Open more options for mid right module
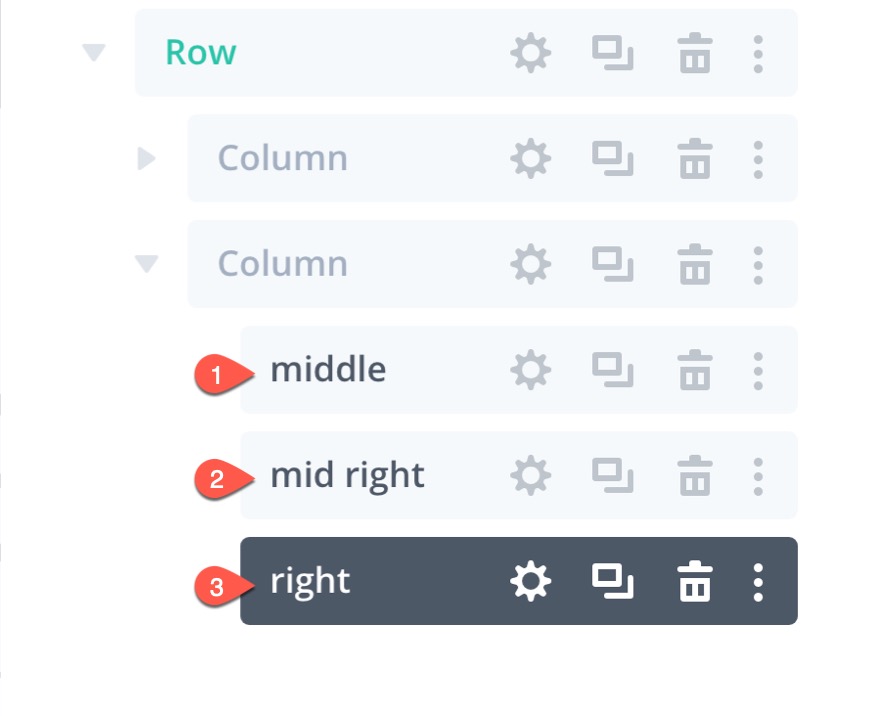 (758, 476)
